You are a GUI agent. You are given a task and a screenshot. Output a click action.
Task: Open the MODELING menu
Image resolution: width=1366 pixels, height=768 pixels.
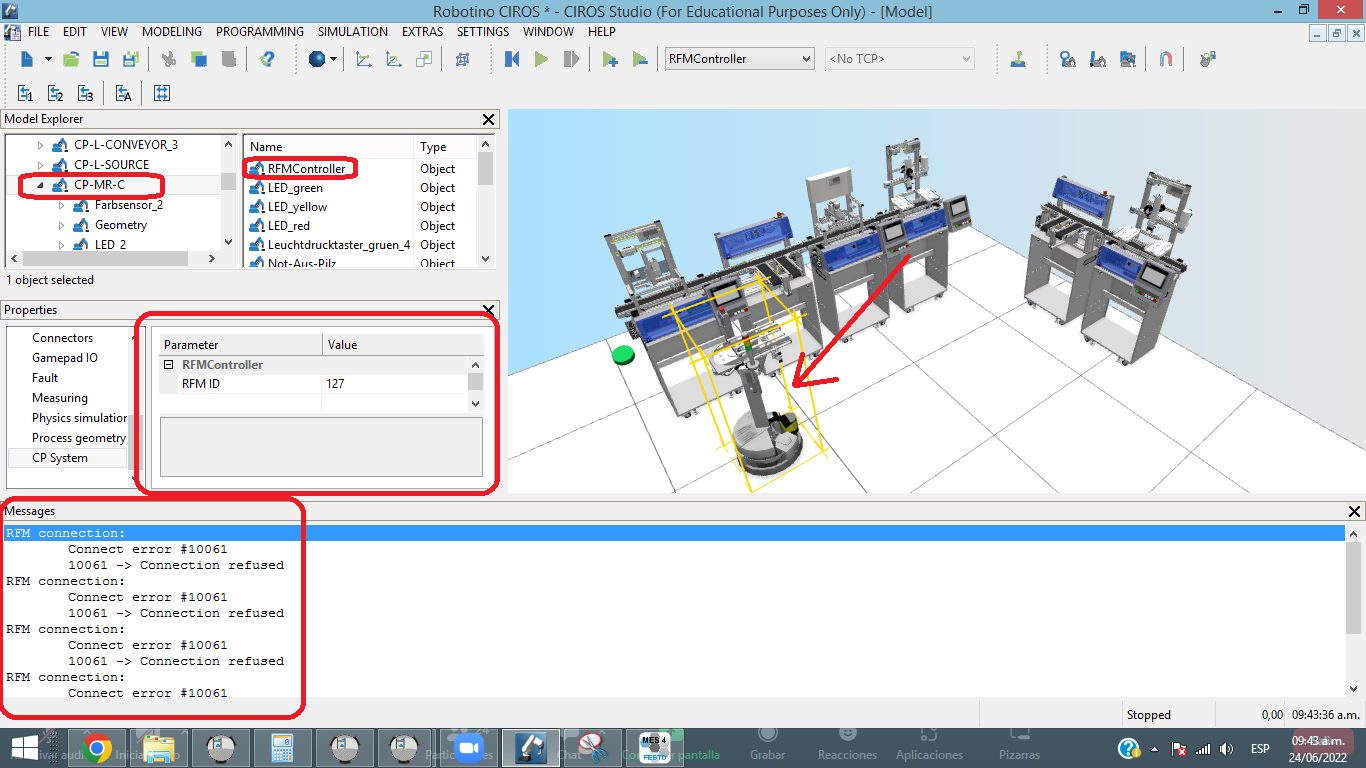coord(172,32)
